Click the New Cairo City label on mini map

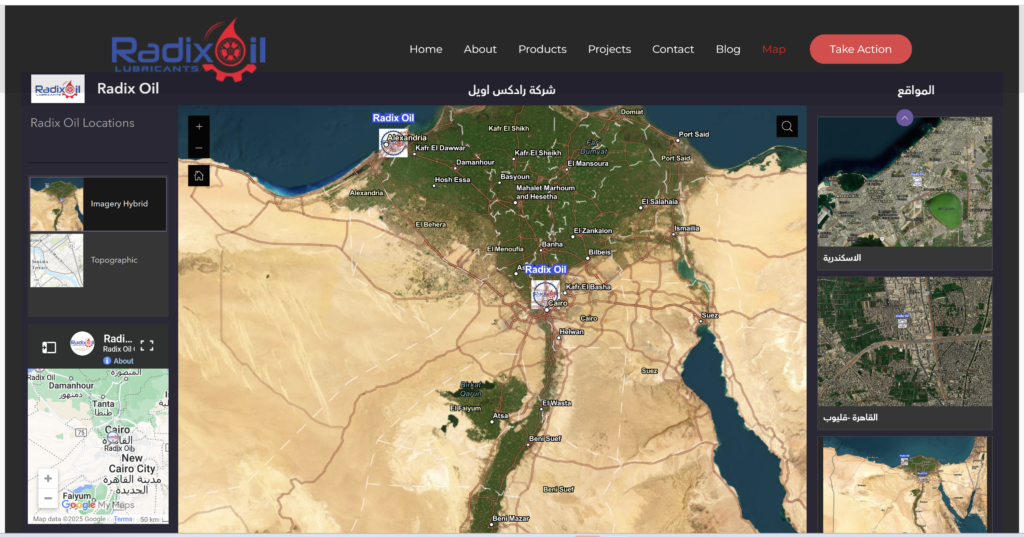[x=132, y=463]
